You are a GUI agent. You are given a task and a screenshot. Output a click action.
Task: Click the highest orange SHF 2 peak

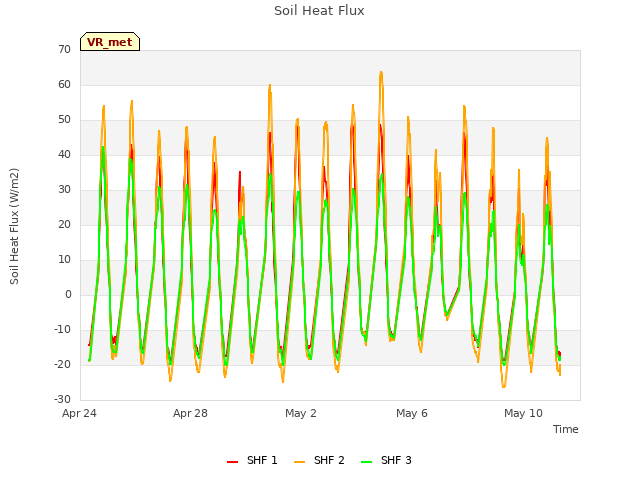click(381, 72)
